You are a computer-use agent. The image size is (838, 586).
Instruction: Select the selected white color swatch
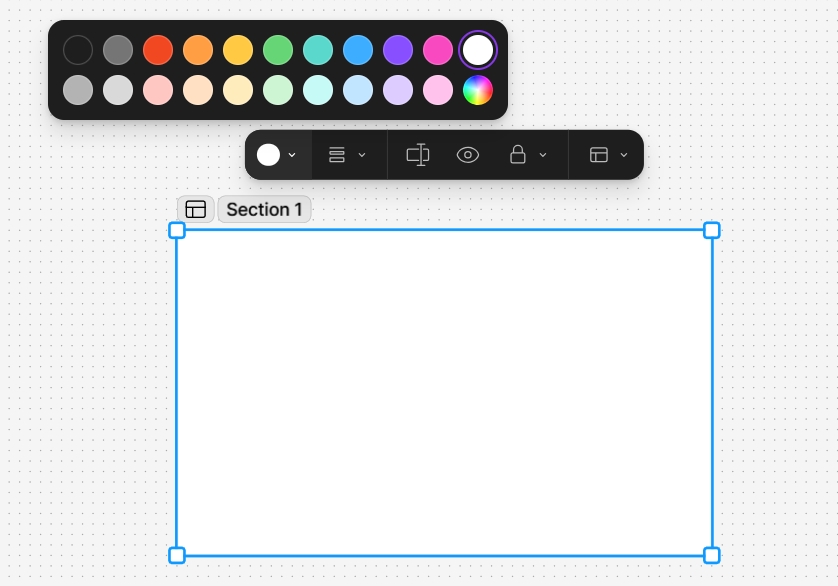(x=478, y=50)
